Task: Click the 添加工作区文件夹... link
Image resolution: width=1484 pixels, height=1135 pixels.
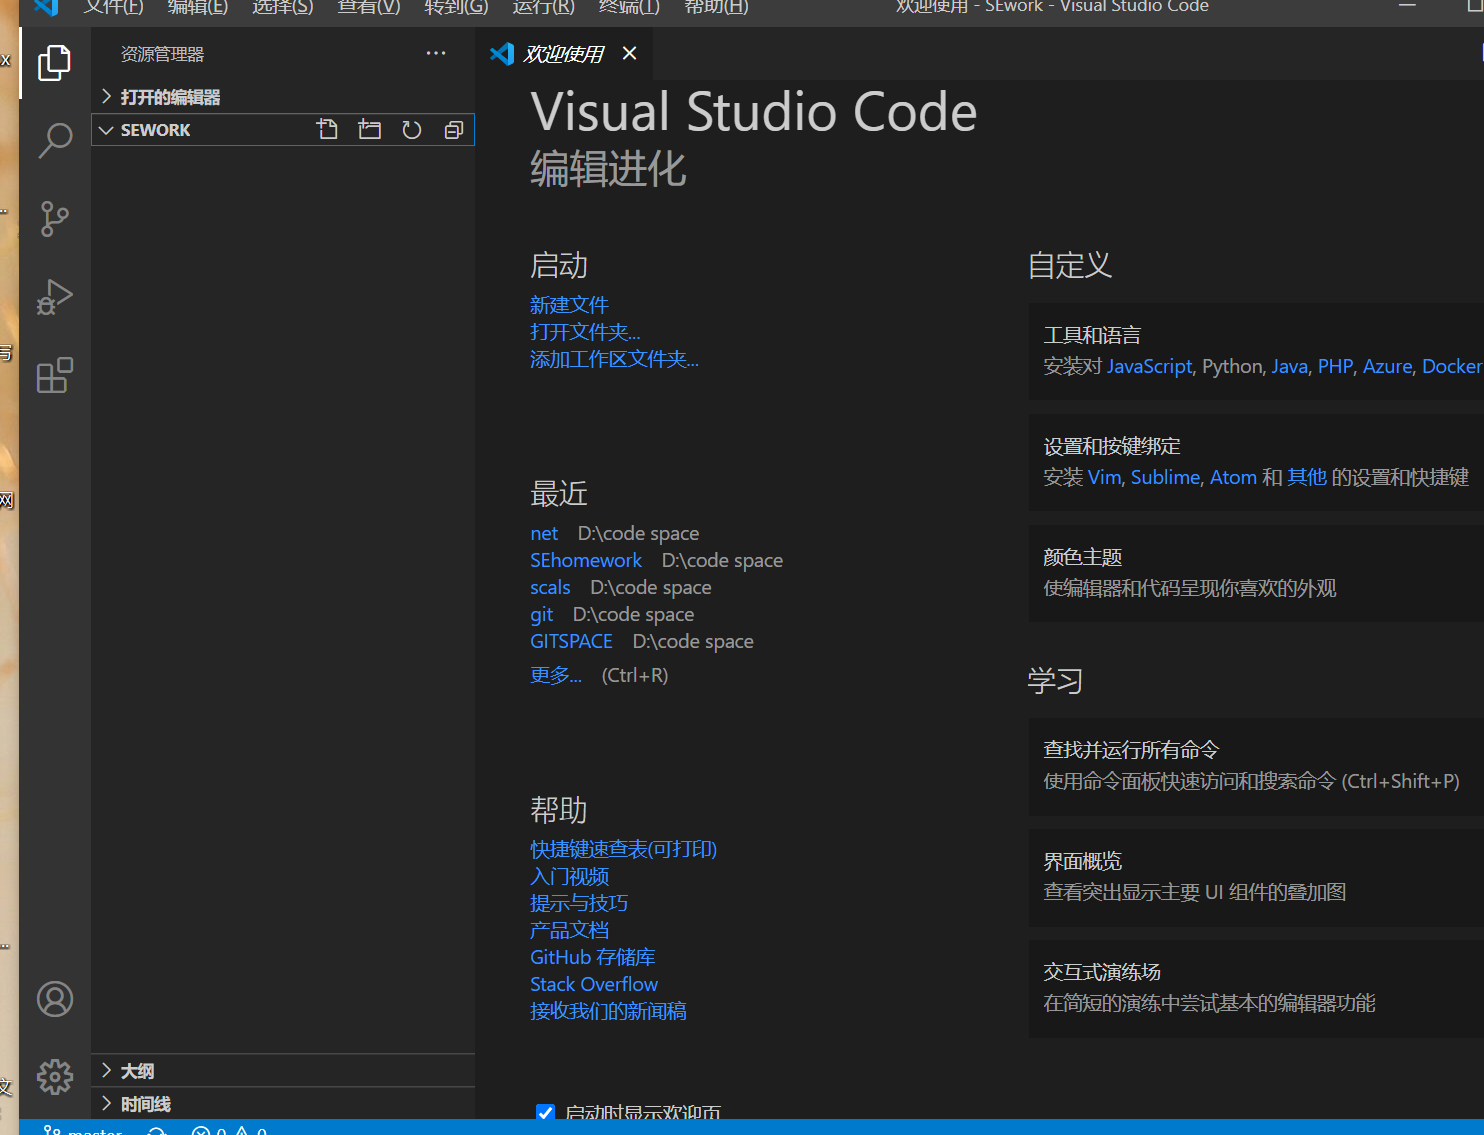Action: tap(614, 359)
